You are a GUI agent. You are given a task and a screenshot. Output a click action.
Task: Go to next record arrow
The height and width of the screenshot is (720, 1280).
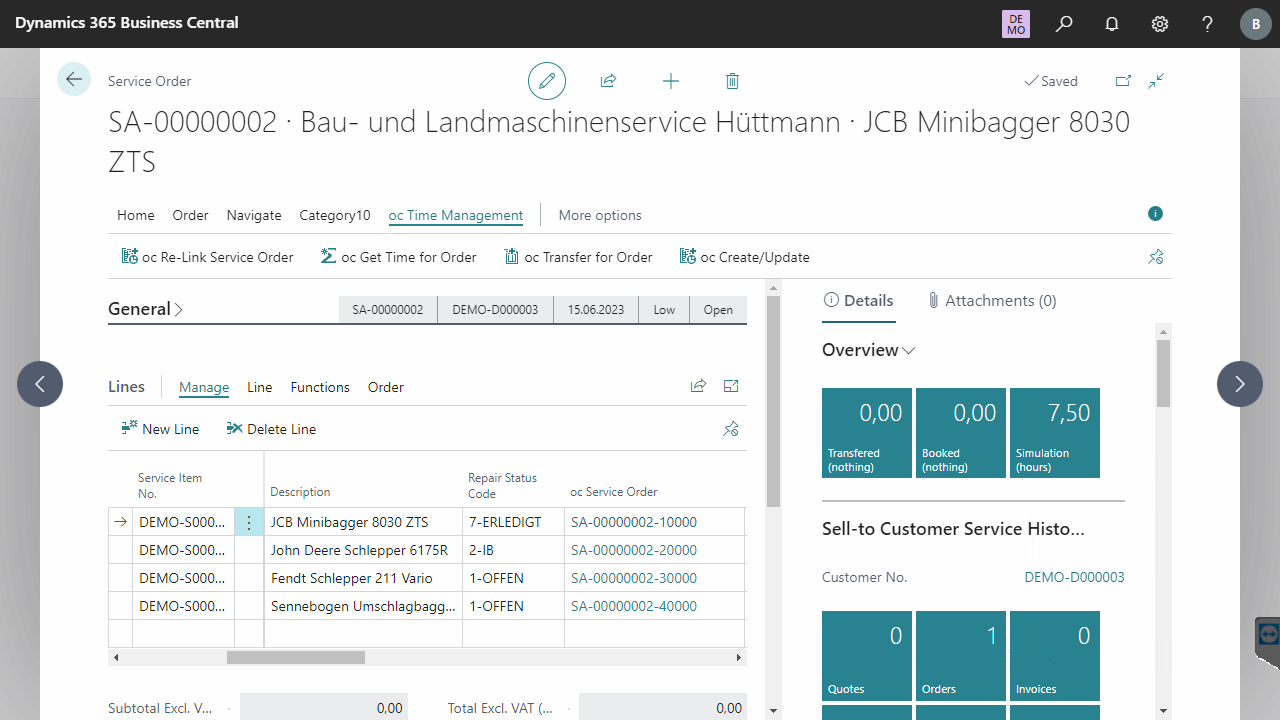(1240, 384)
